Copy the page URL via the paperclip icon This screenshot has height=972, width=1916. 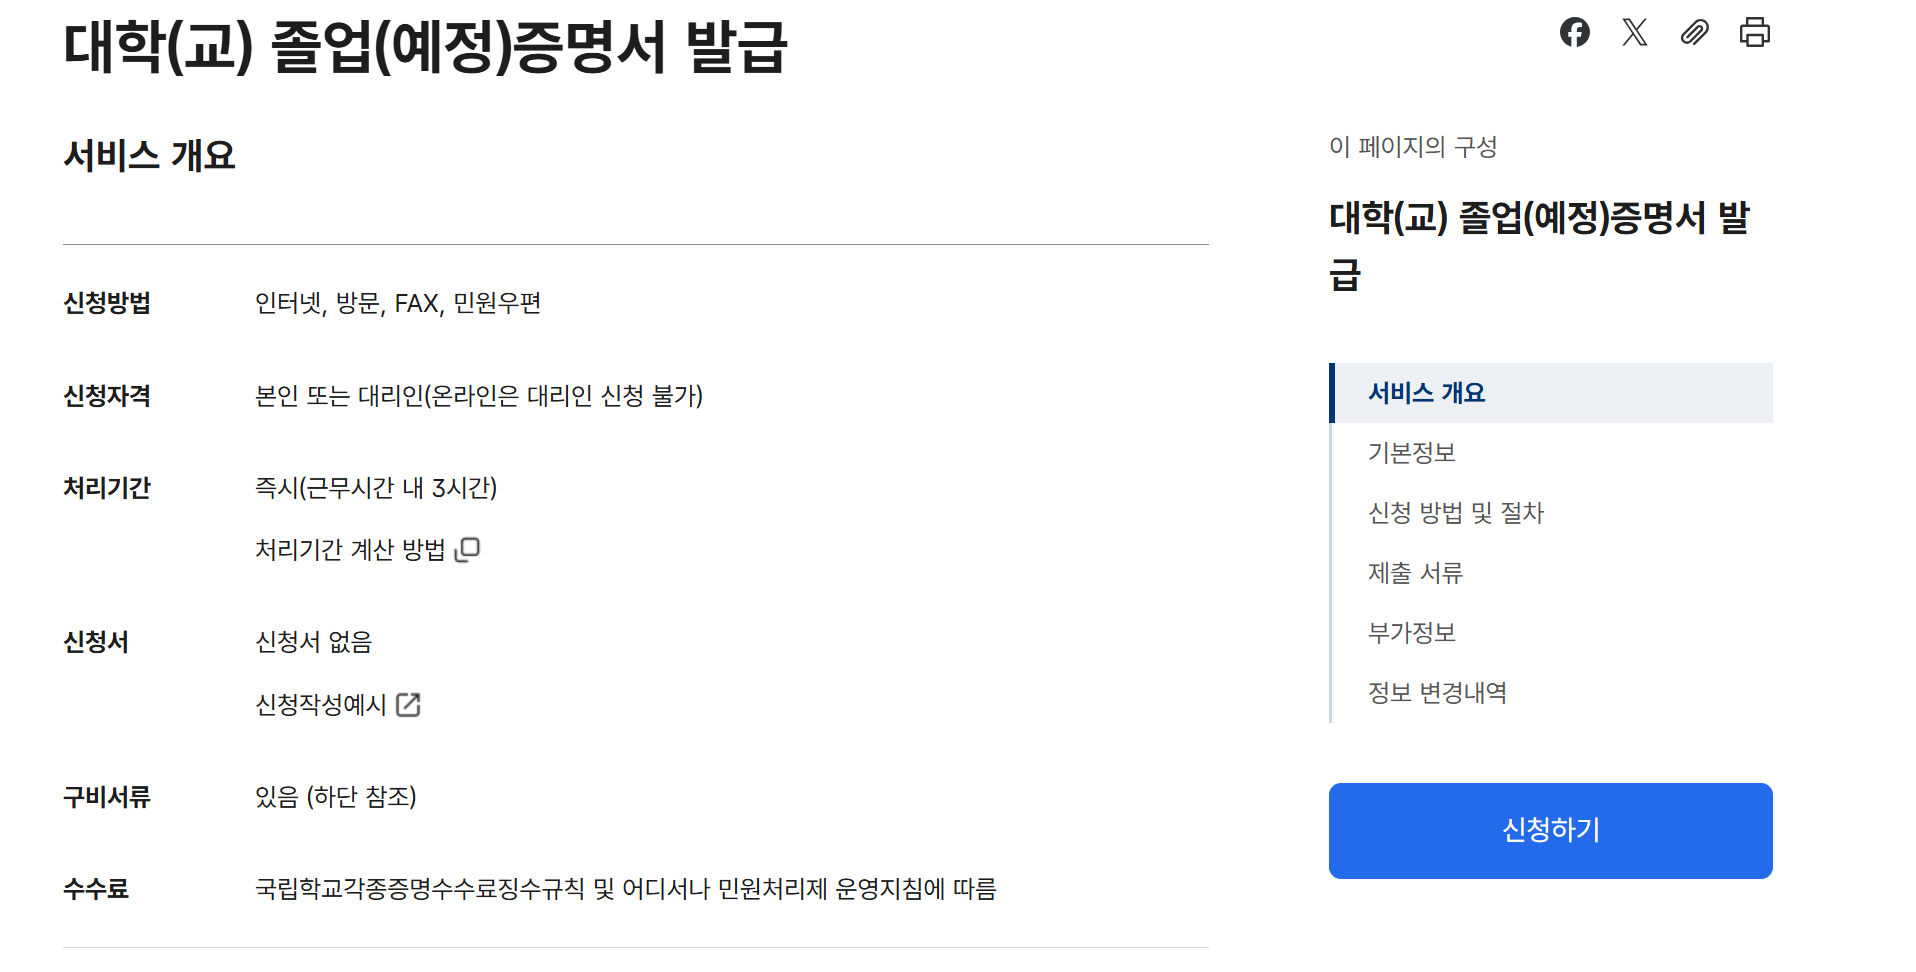[1695, 33]
